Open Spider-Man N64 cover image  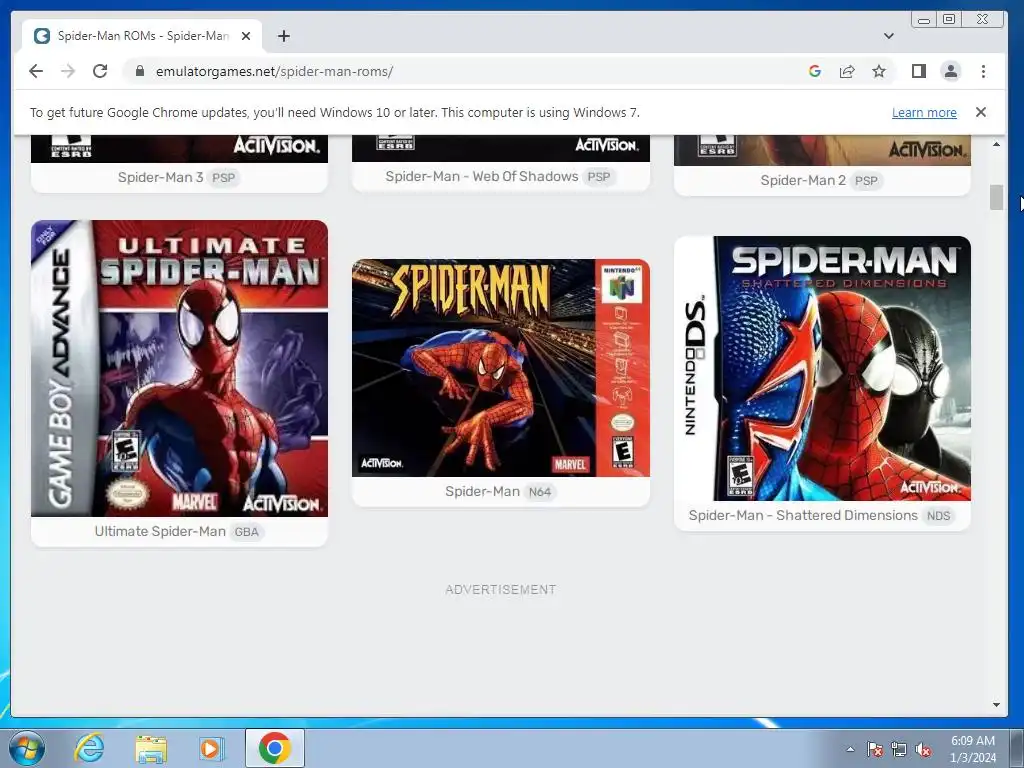point(501,368)
